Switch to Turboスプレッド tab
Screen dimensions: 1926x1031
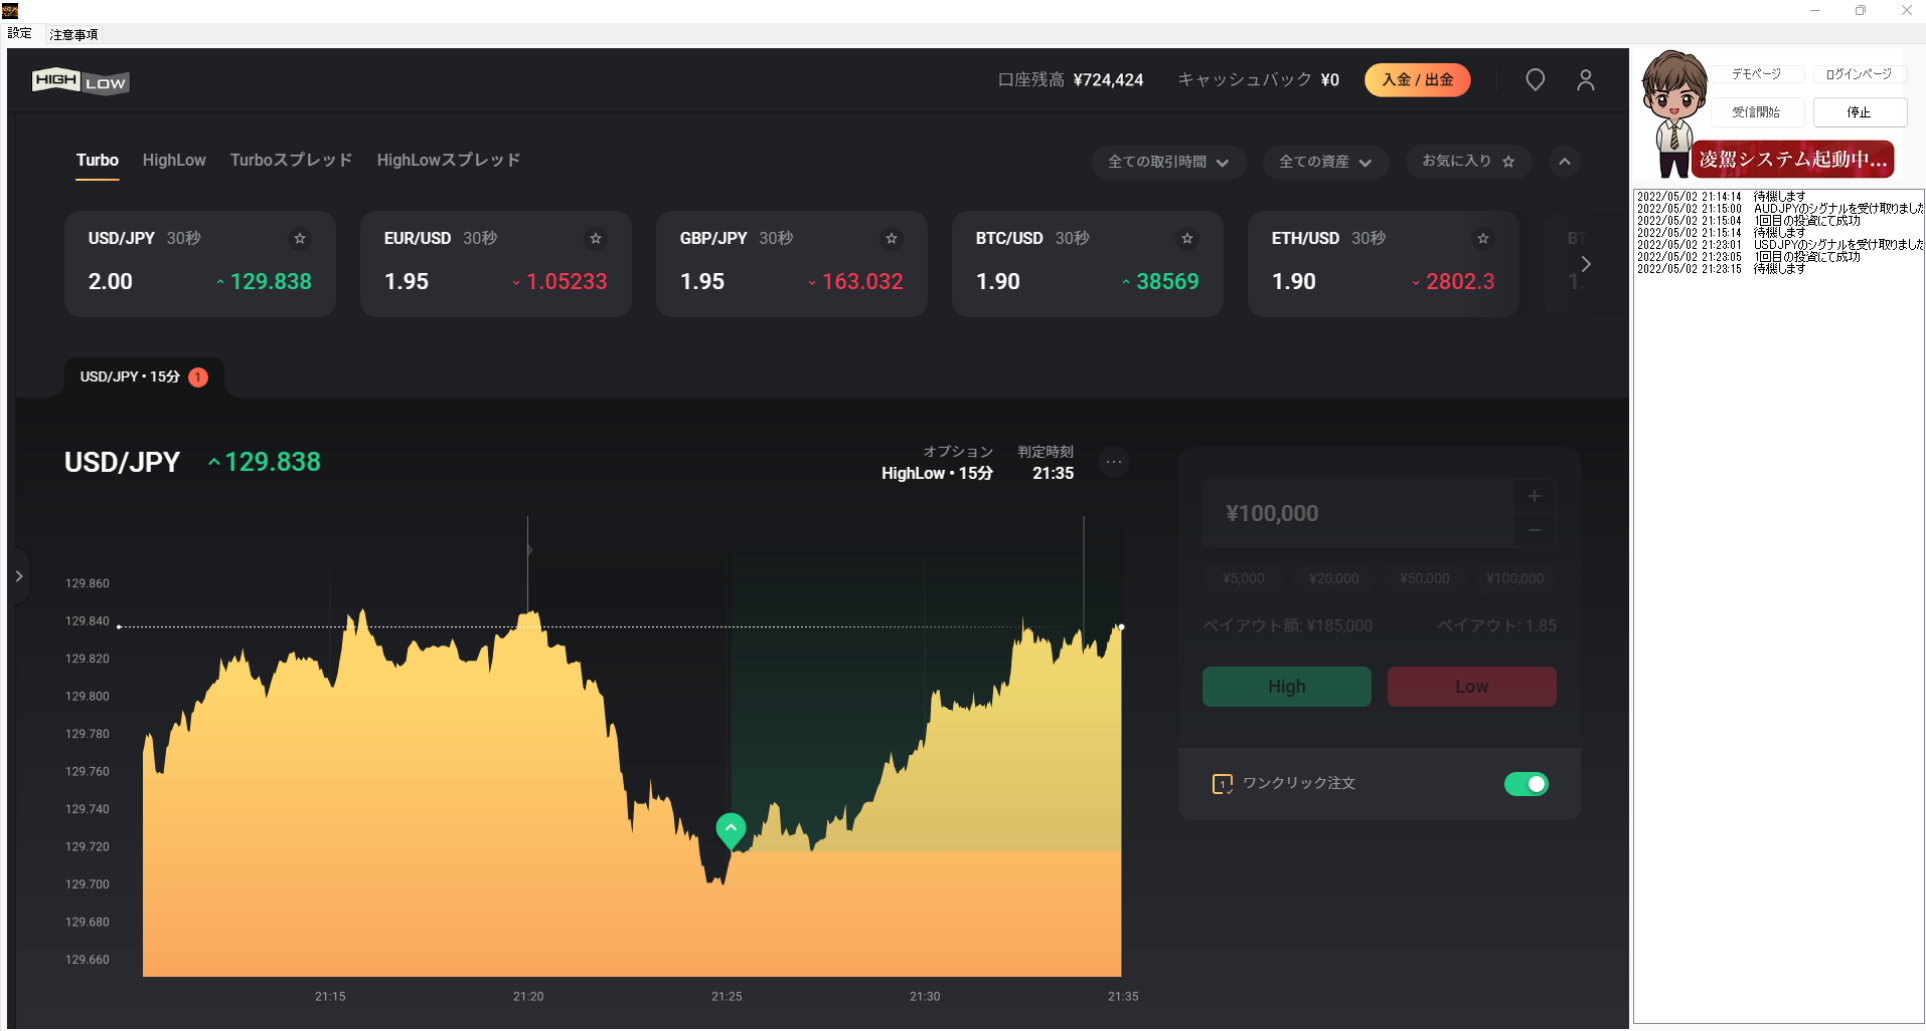coord(291,160)
